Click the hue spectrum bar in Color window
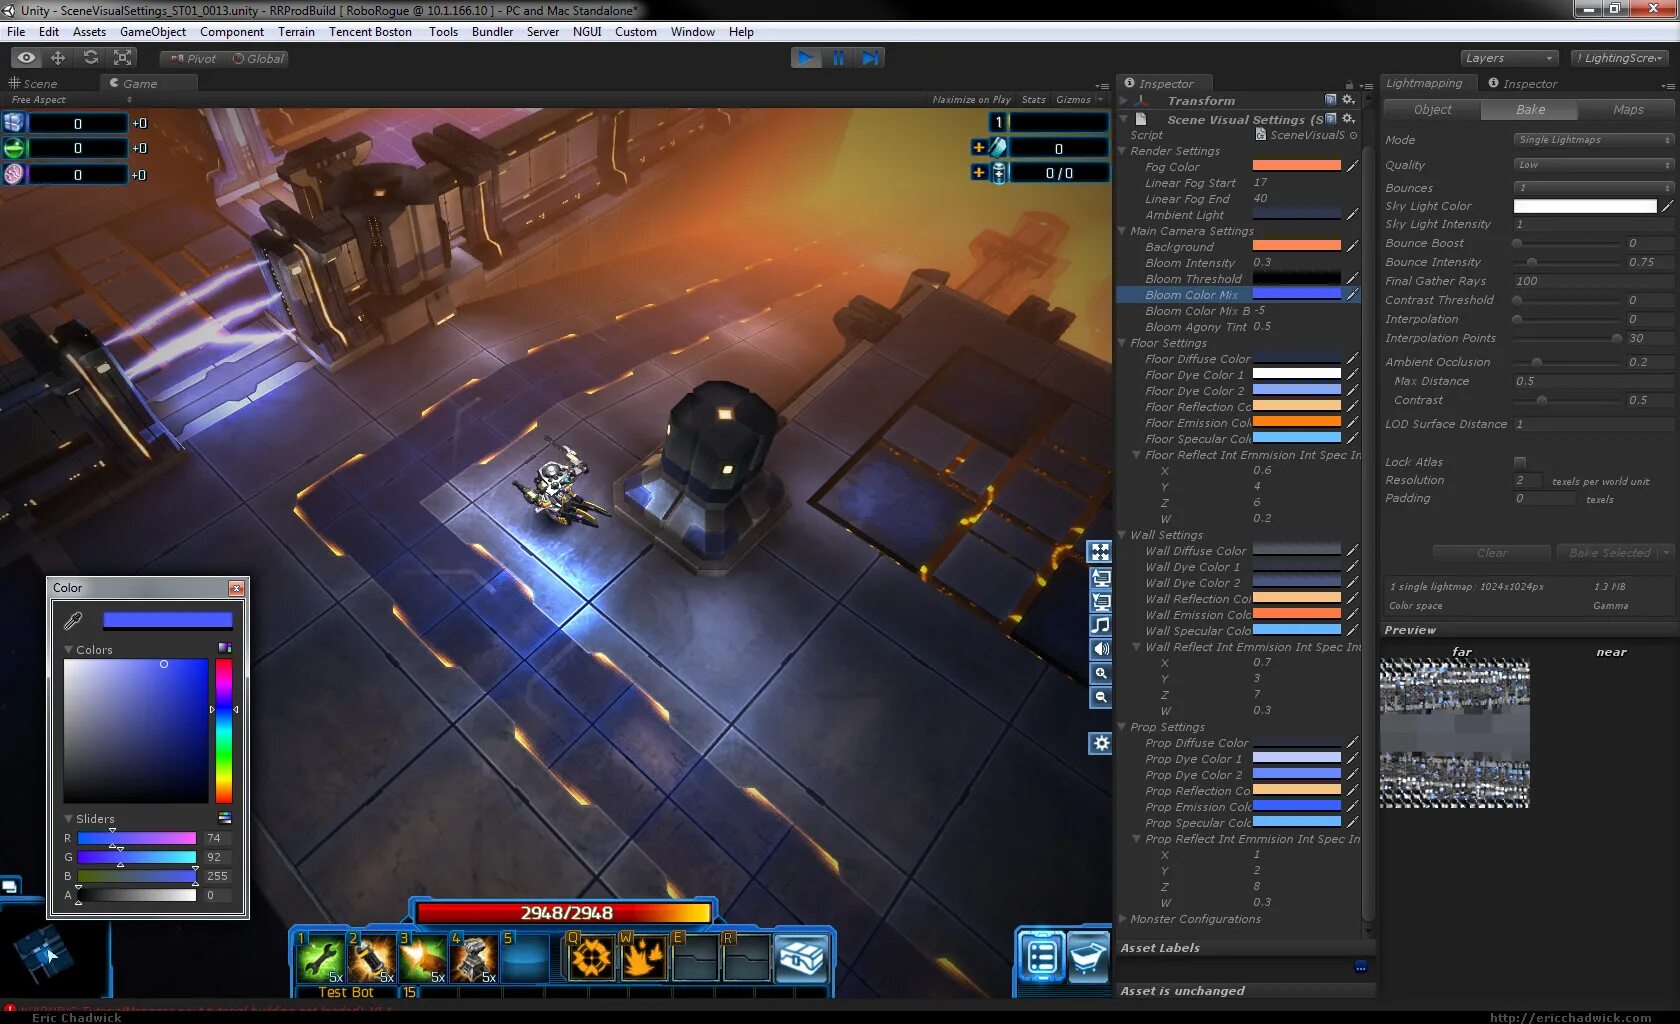 (x=224, y=731)
